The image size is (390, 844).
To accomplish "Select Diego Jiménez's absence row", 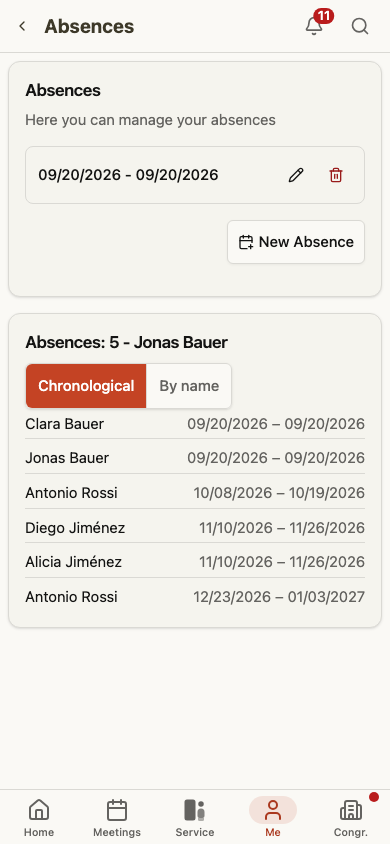I will [x=195, y=528].
